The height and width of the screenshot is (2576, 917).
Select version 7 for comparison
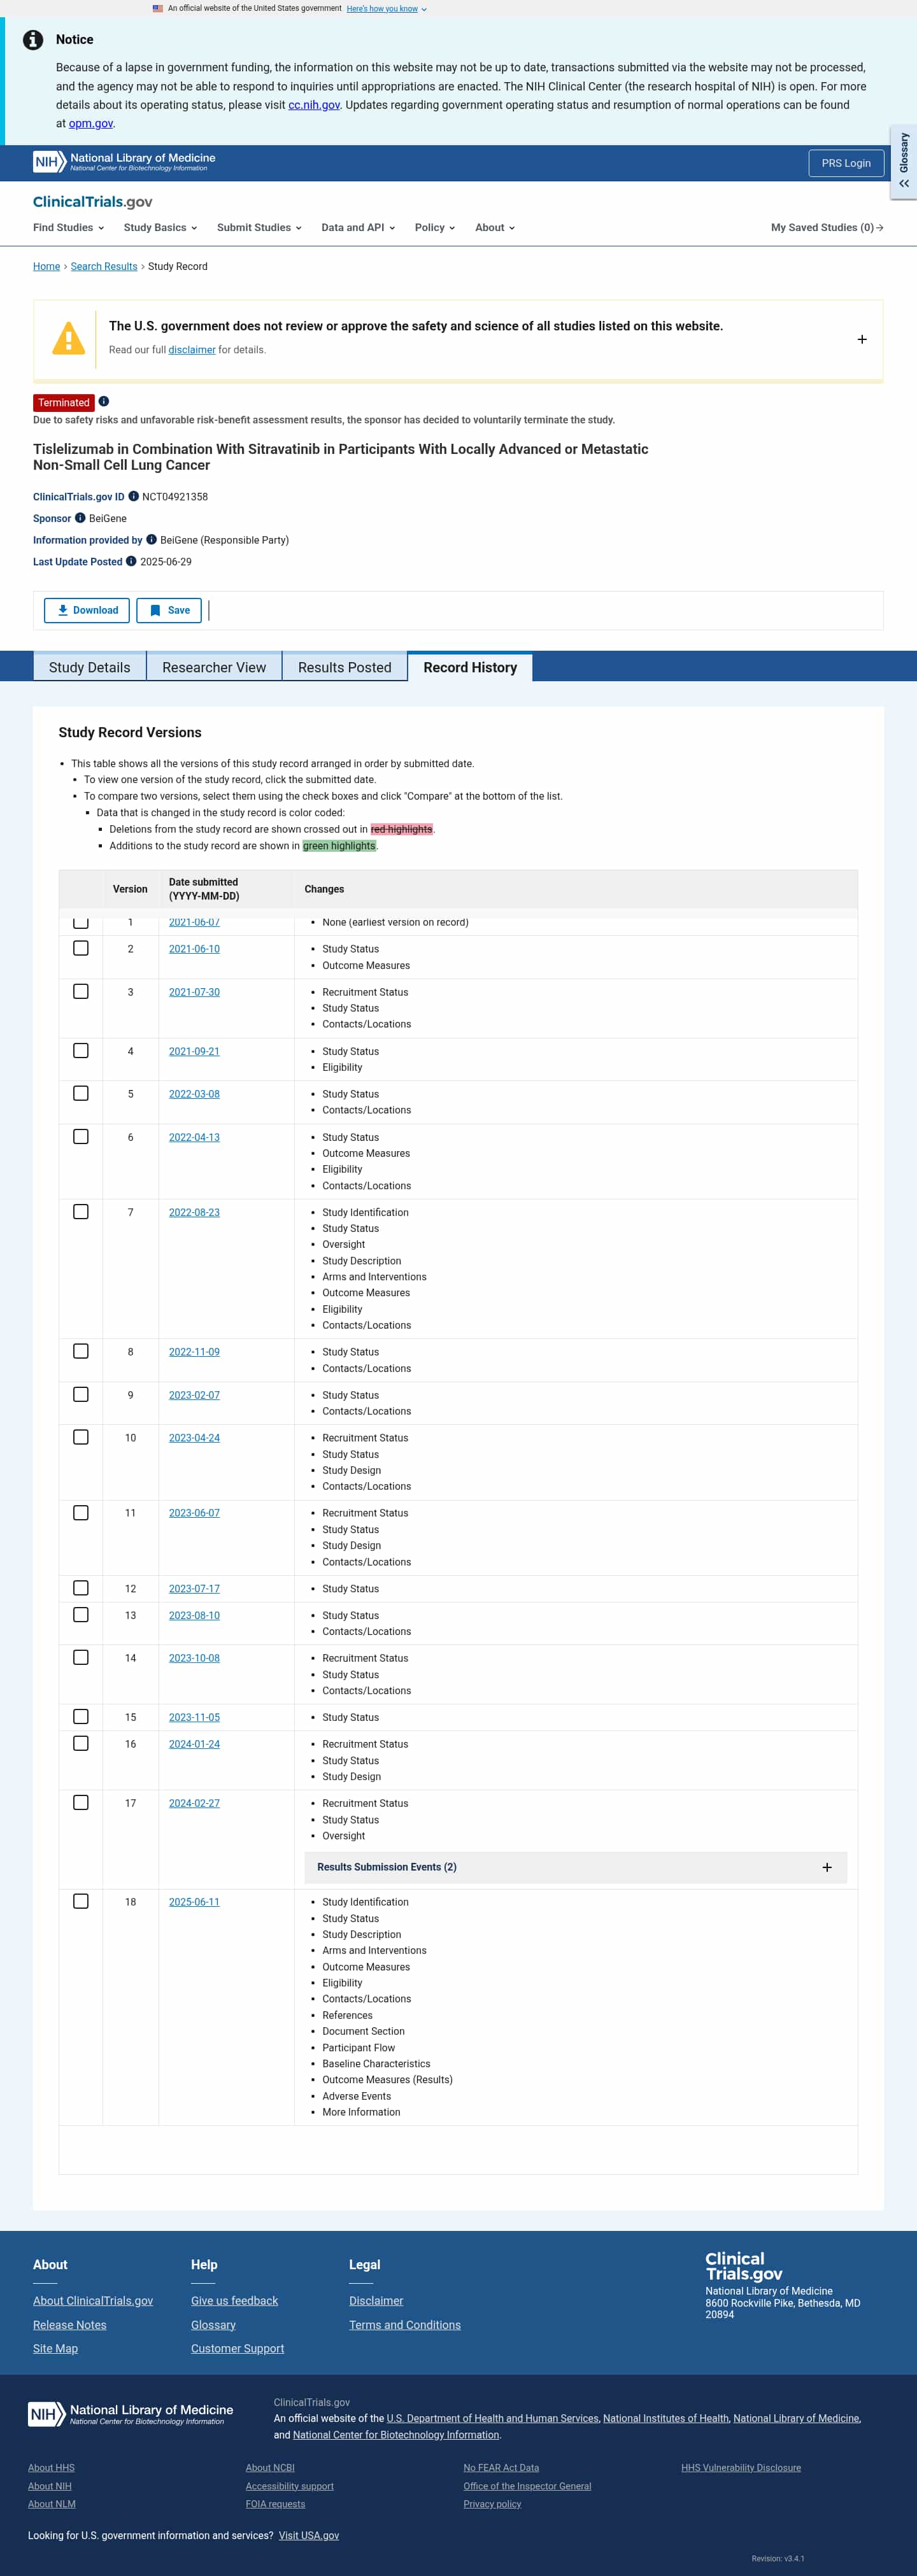81,1211
